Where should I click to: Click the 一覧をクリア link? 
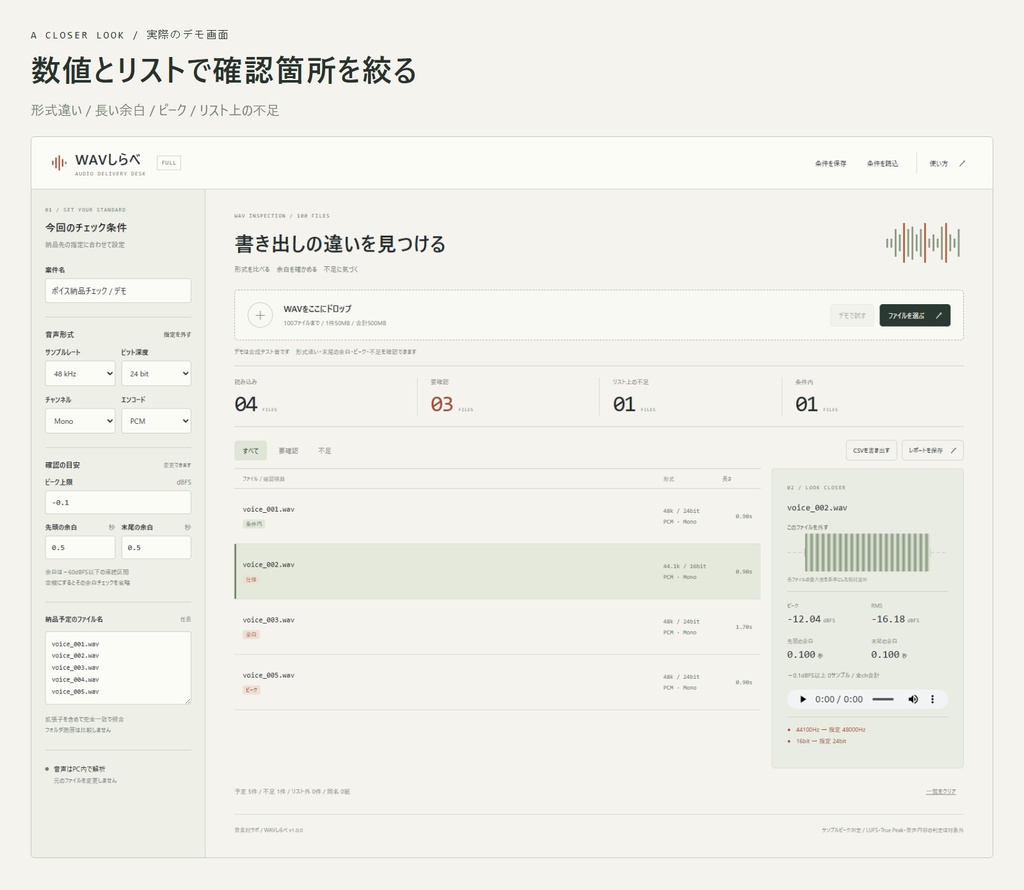940,791
